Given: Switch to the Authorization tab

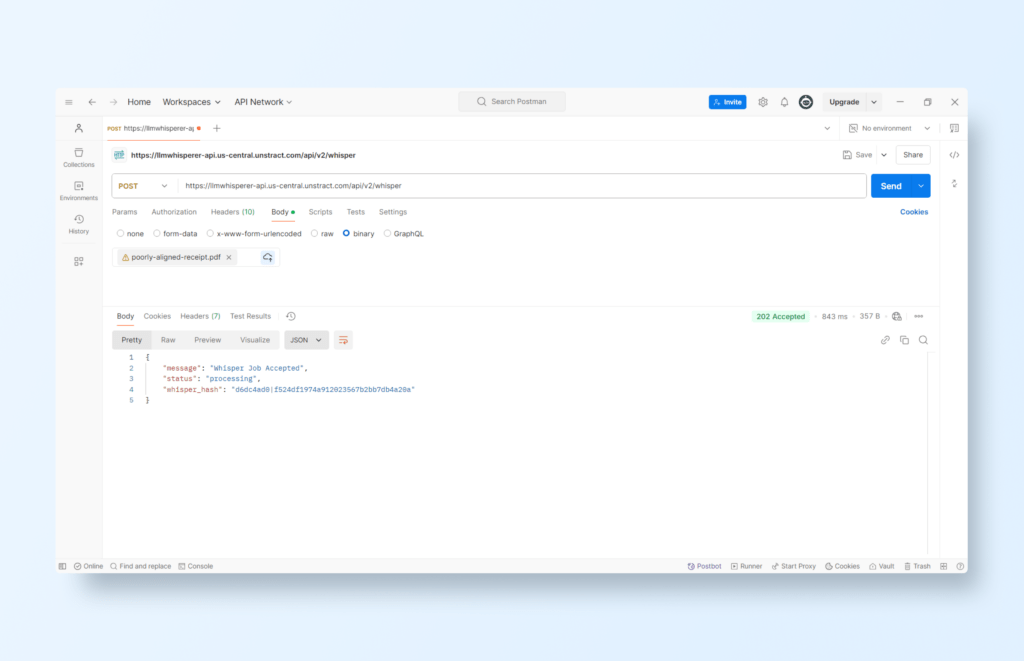Looking at the screenshot, I should pos(174,212).
